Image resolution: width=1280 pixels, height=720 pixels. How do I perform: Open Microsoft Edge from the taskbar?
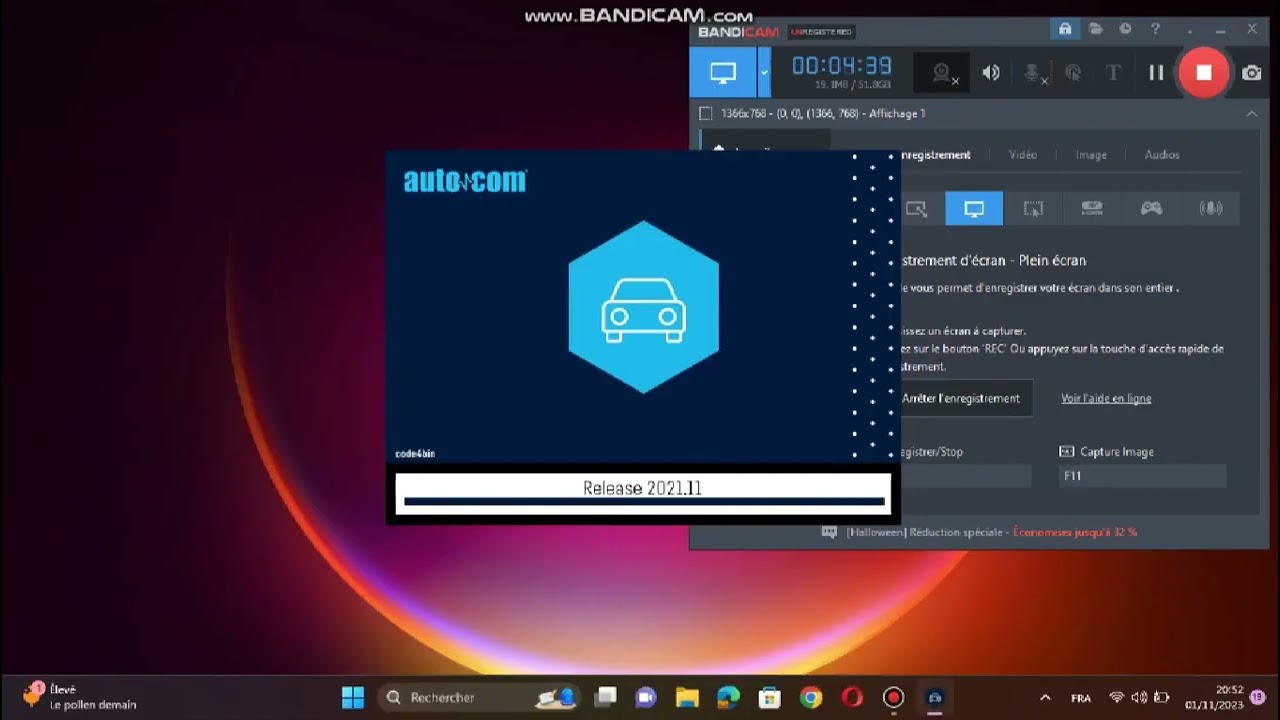click(x=728, y=697)
